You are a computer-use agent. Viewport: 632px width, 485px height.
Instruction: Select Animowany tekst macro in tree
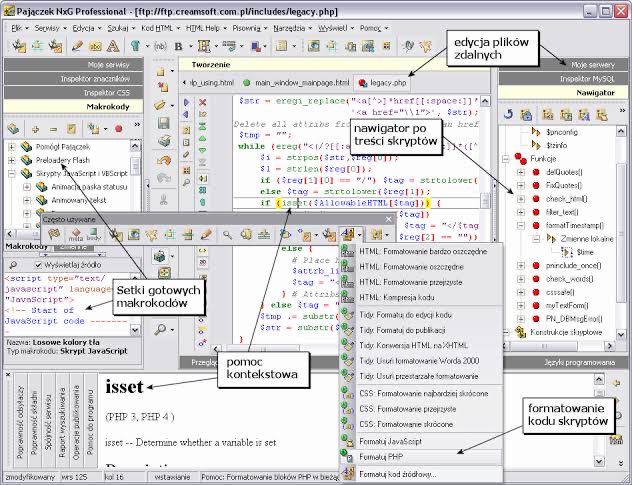[x=79, y=200]
